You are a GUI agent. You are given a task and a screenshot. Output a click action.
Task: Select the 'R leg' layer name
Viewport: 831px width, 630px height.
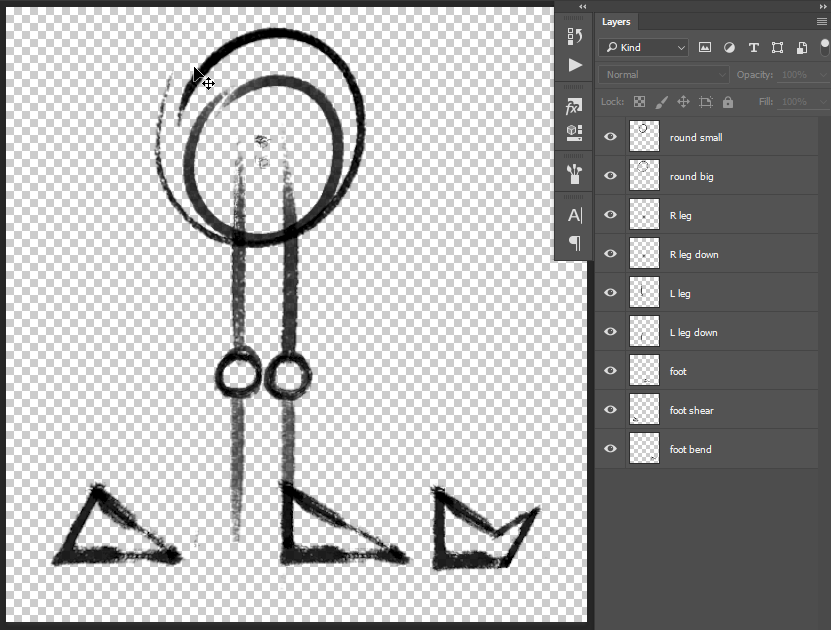click(x=680, y=216)
